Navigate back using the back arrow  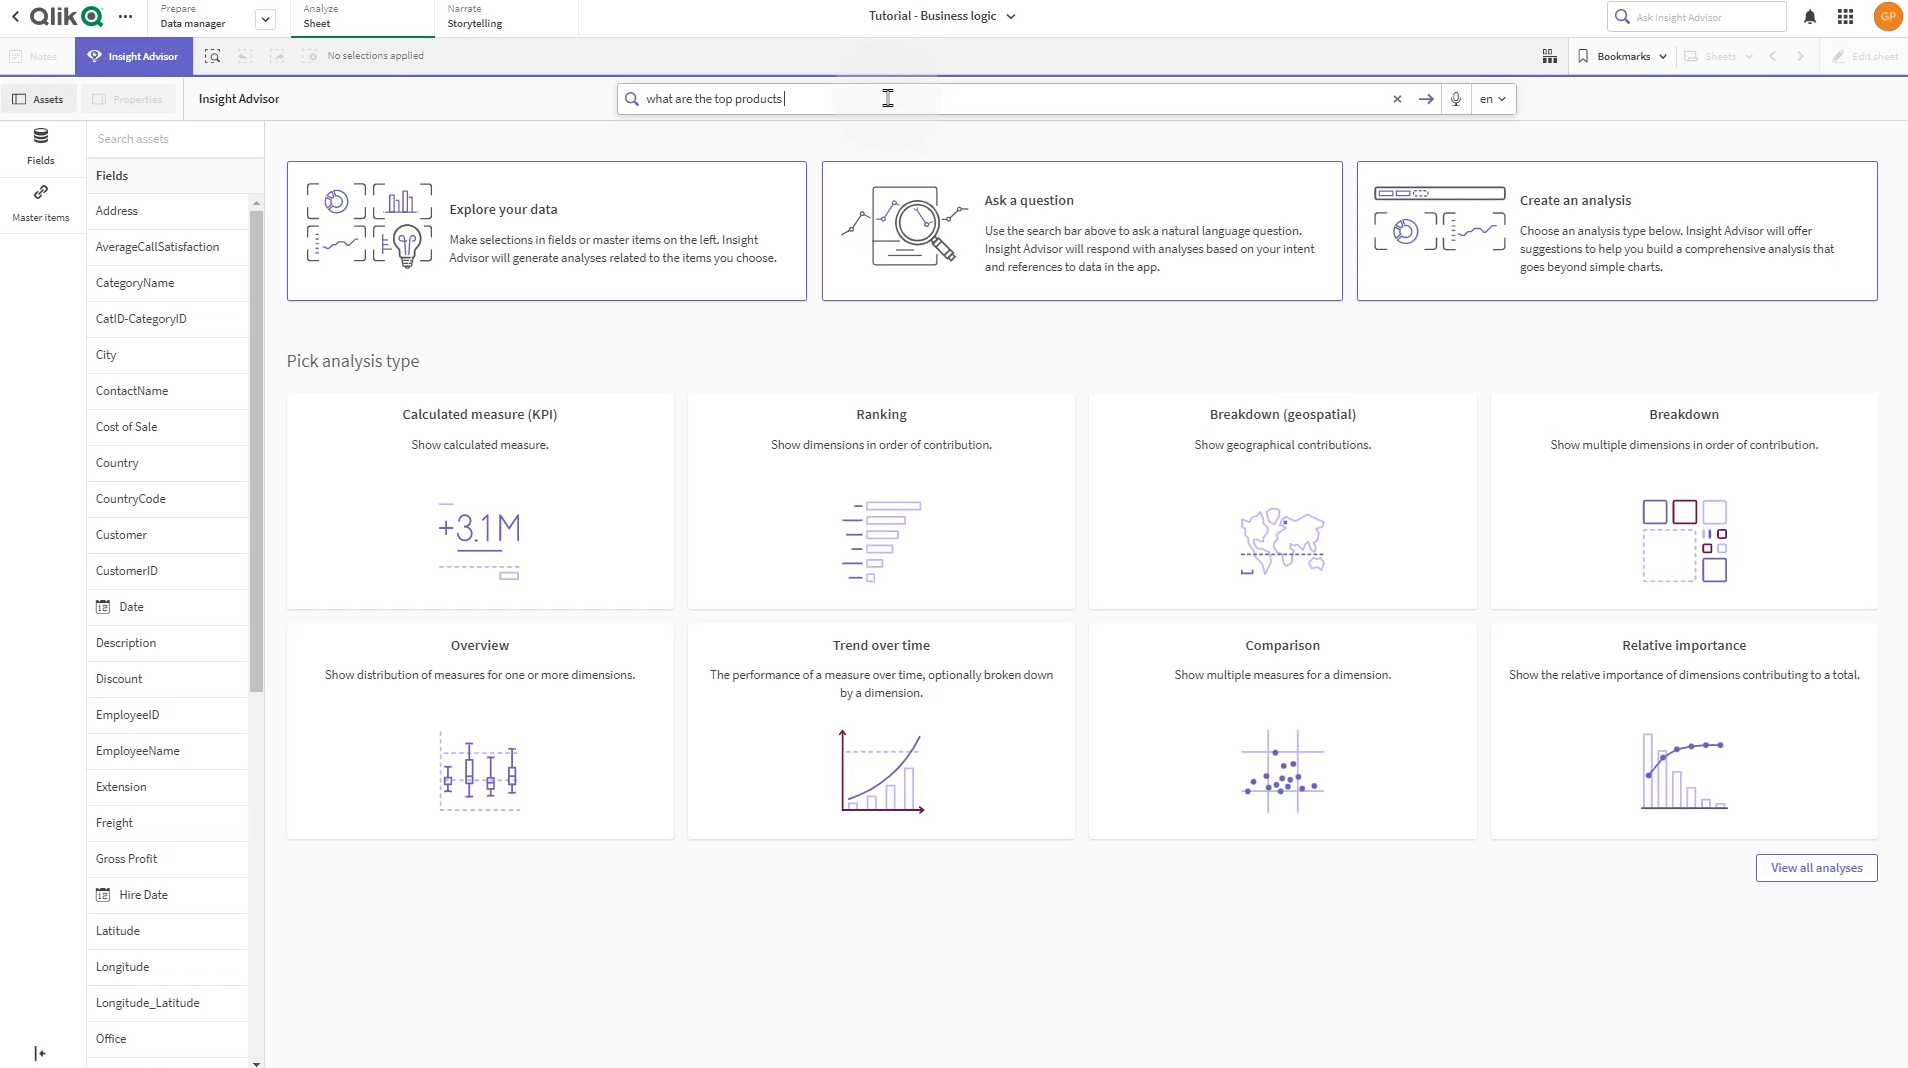point(14,16)
